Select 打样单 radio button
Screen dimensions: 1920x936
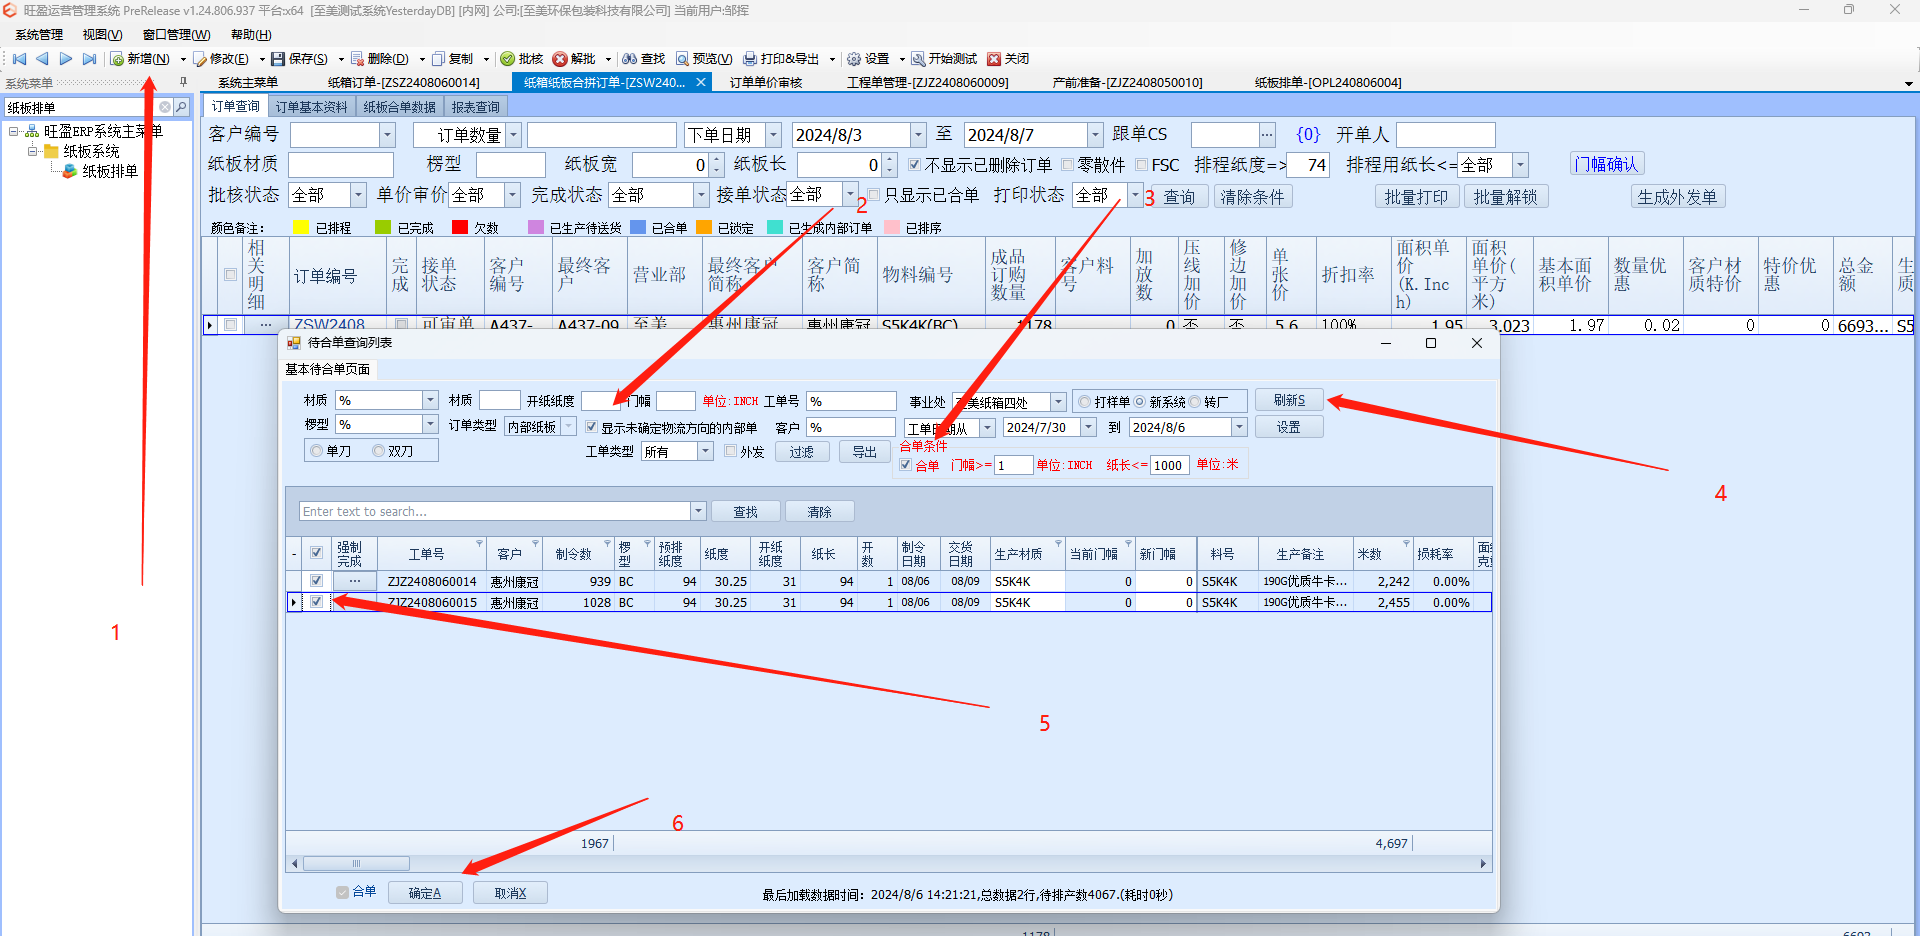[1085, 402]
